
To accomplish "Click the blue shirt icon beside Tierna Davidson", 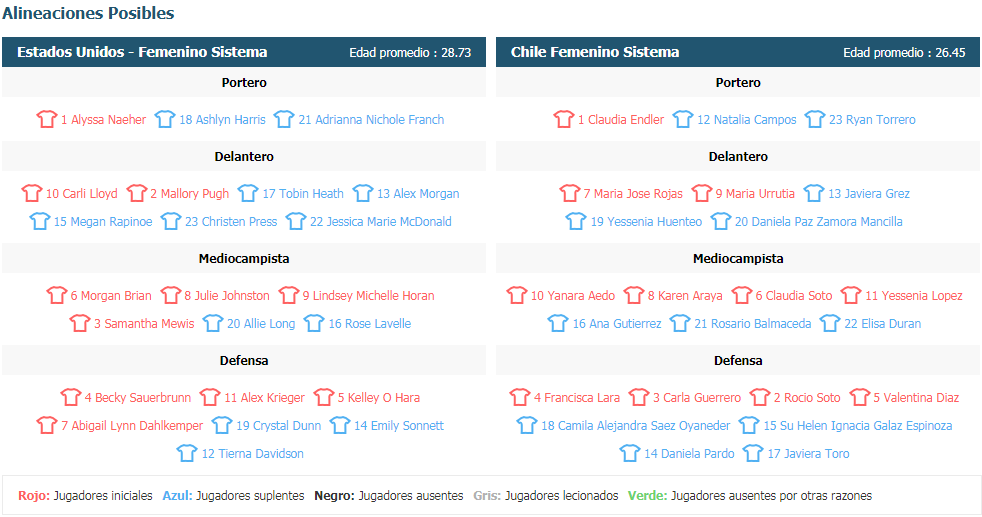I will coord(187,453).
